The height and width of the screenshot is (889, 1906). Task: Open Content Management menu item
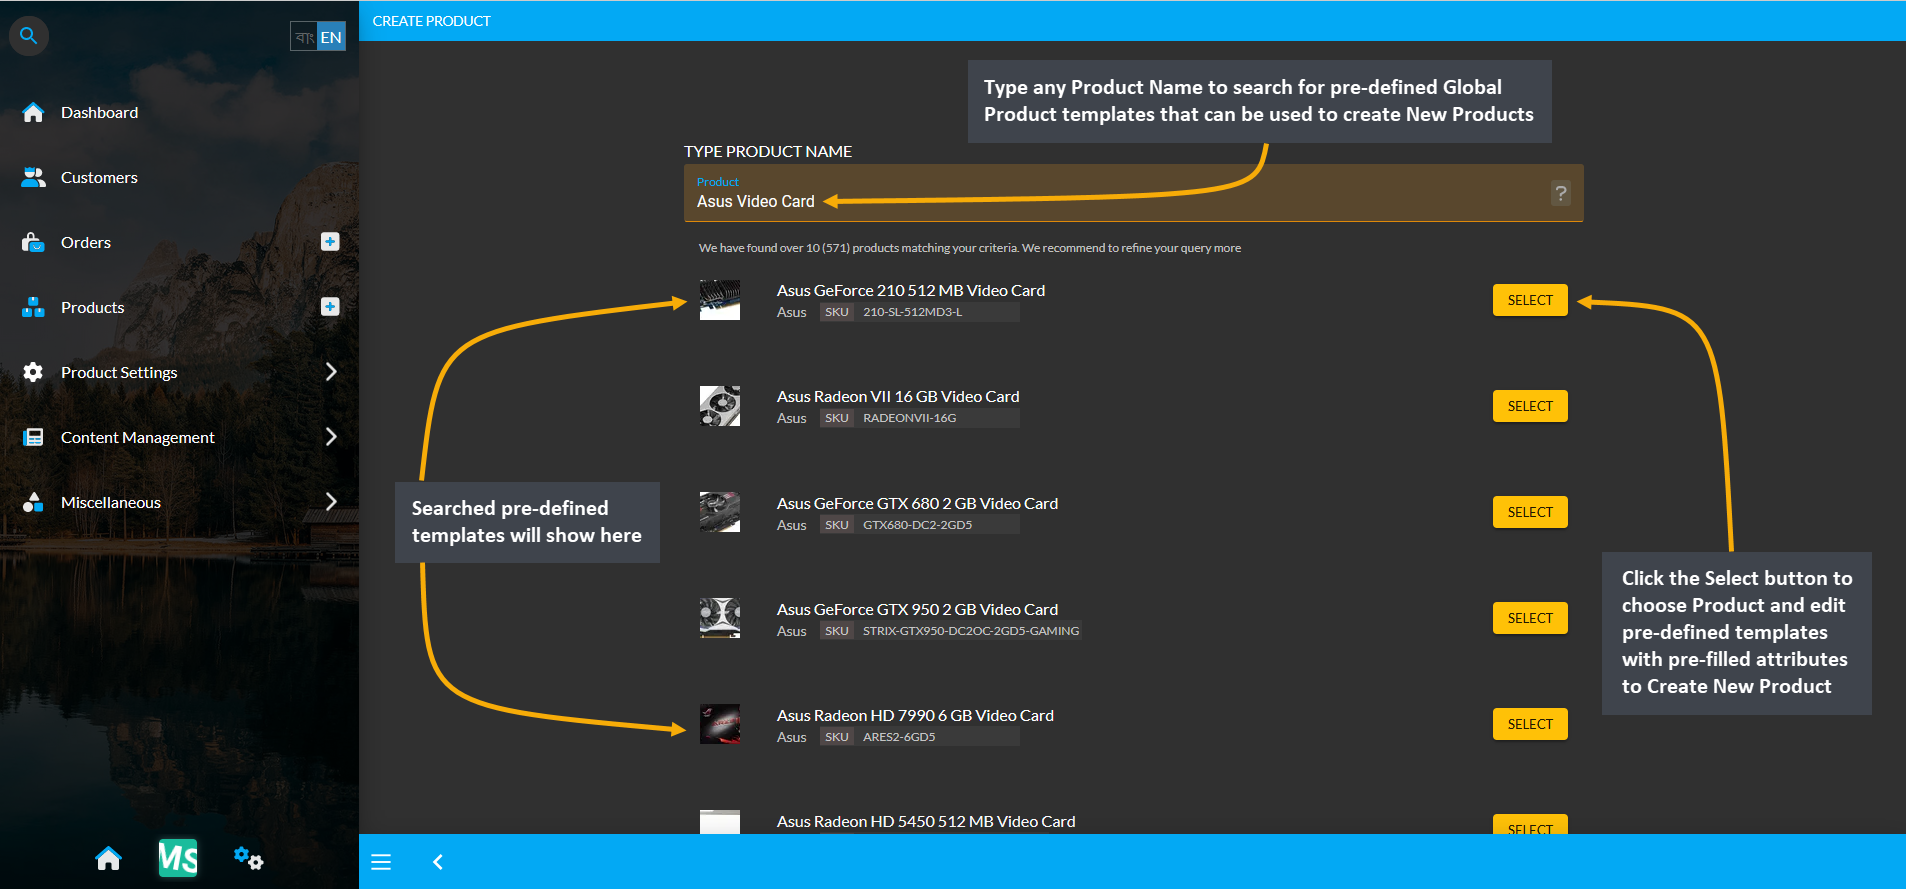[x=138, y=437]
